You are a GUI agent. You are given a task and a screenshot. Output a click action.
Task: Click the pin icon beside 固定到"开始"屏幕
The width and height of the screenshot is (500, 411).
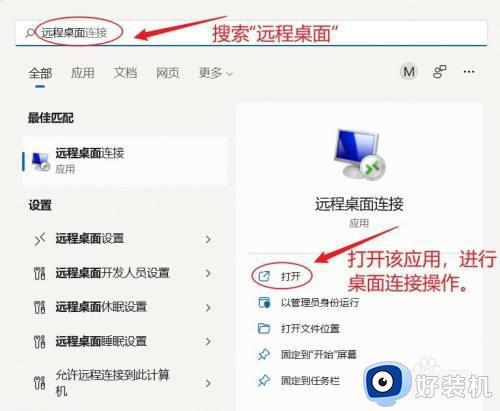(x=264, y=354)
